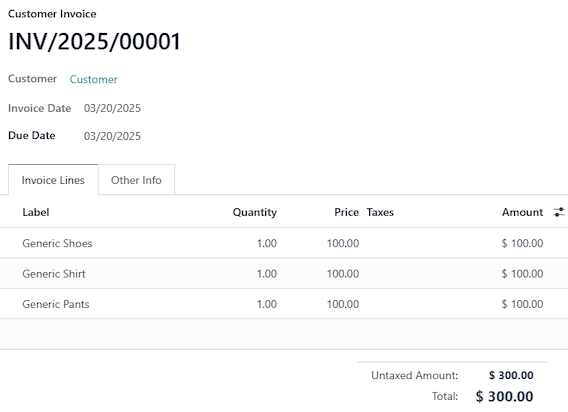
Task: Select the Generic Shirt invoice line
Action: coord(284,274)
